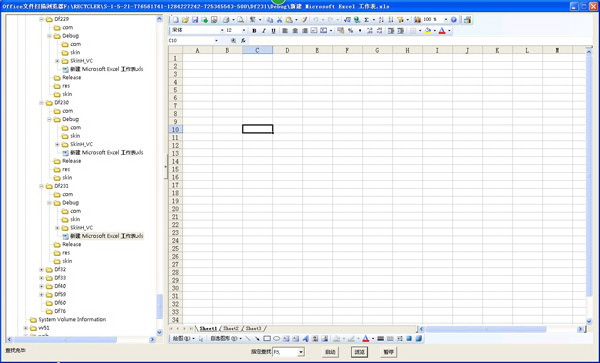600x363 pixels.
Task: Click the Help question mark icon
Action: point(454,20)
